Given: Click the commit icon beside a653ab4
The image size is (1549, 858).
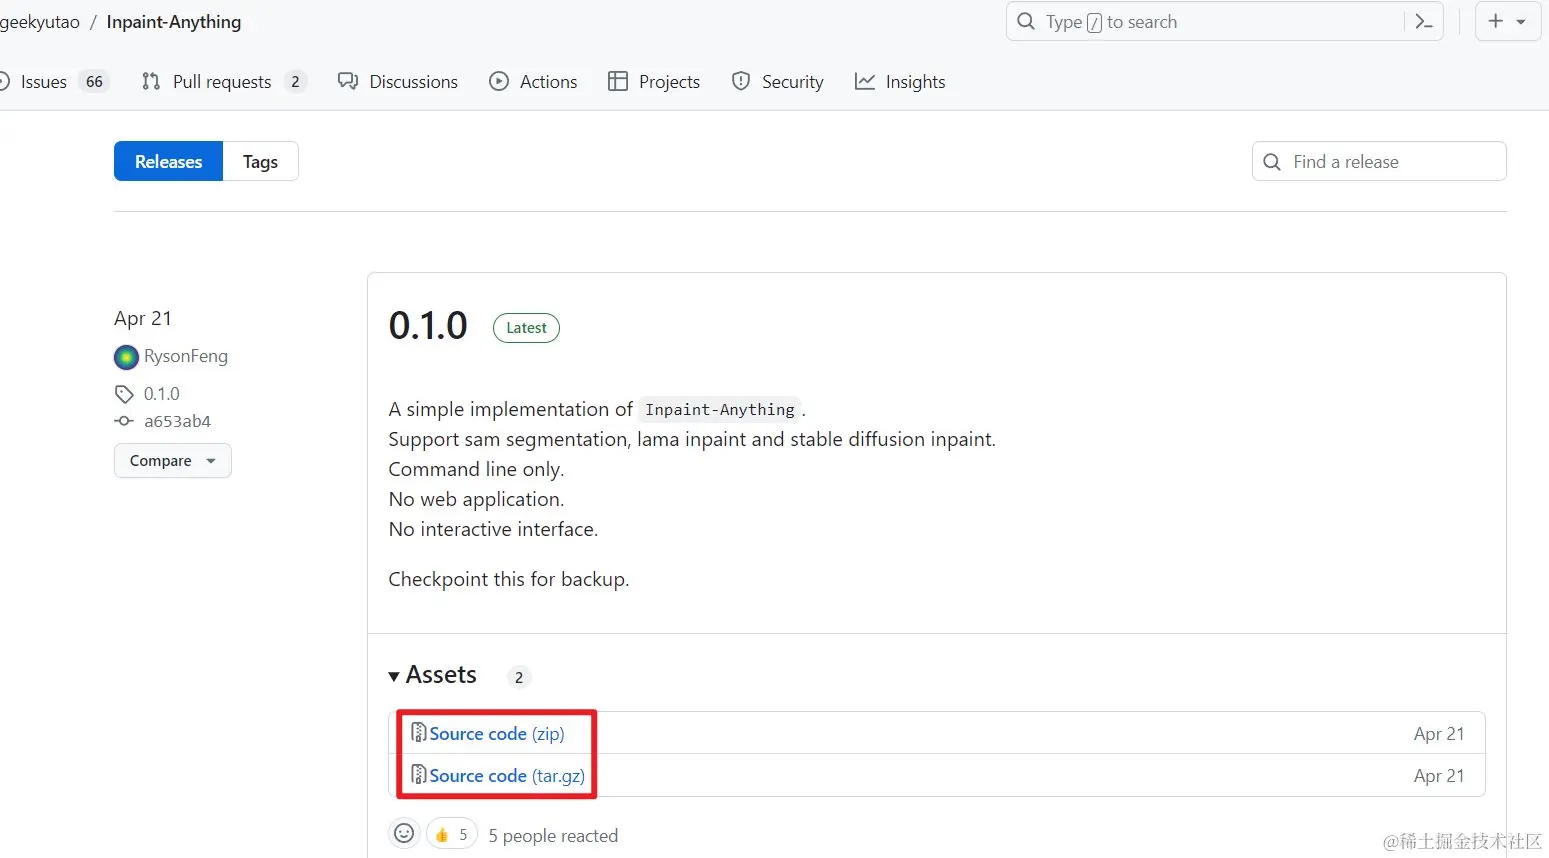Looking at the screenshot, I should coord(124,421).
